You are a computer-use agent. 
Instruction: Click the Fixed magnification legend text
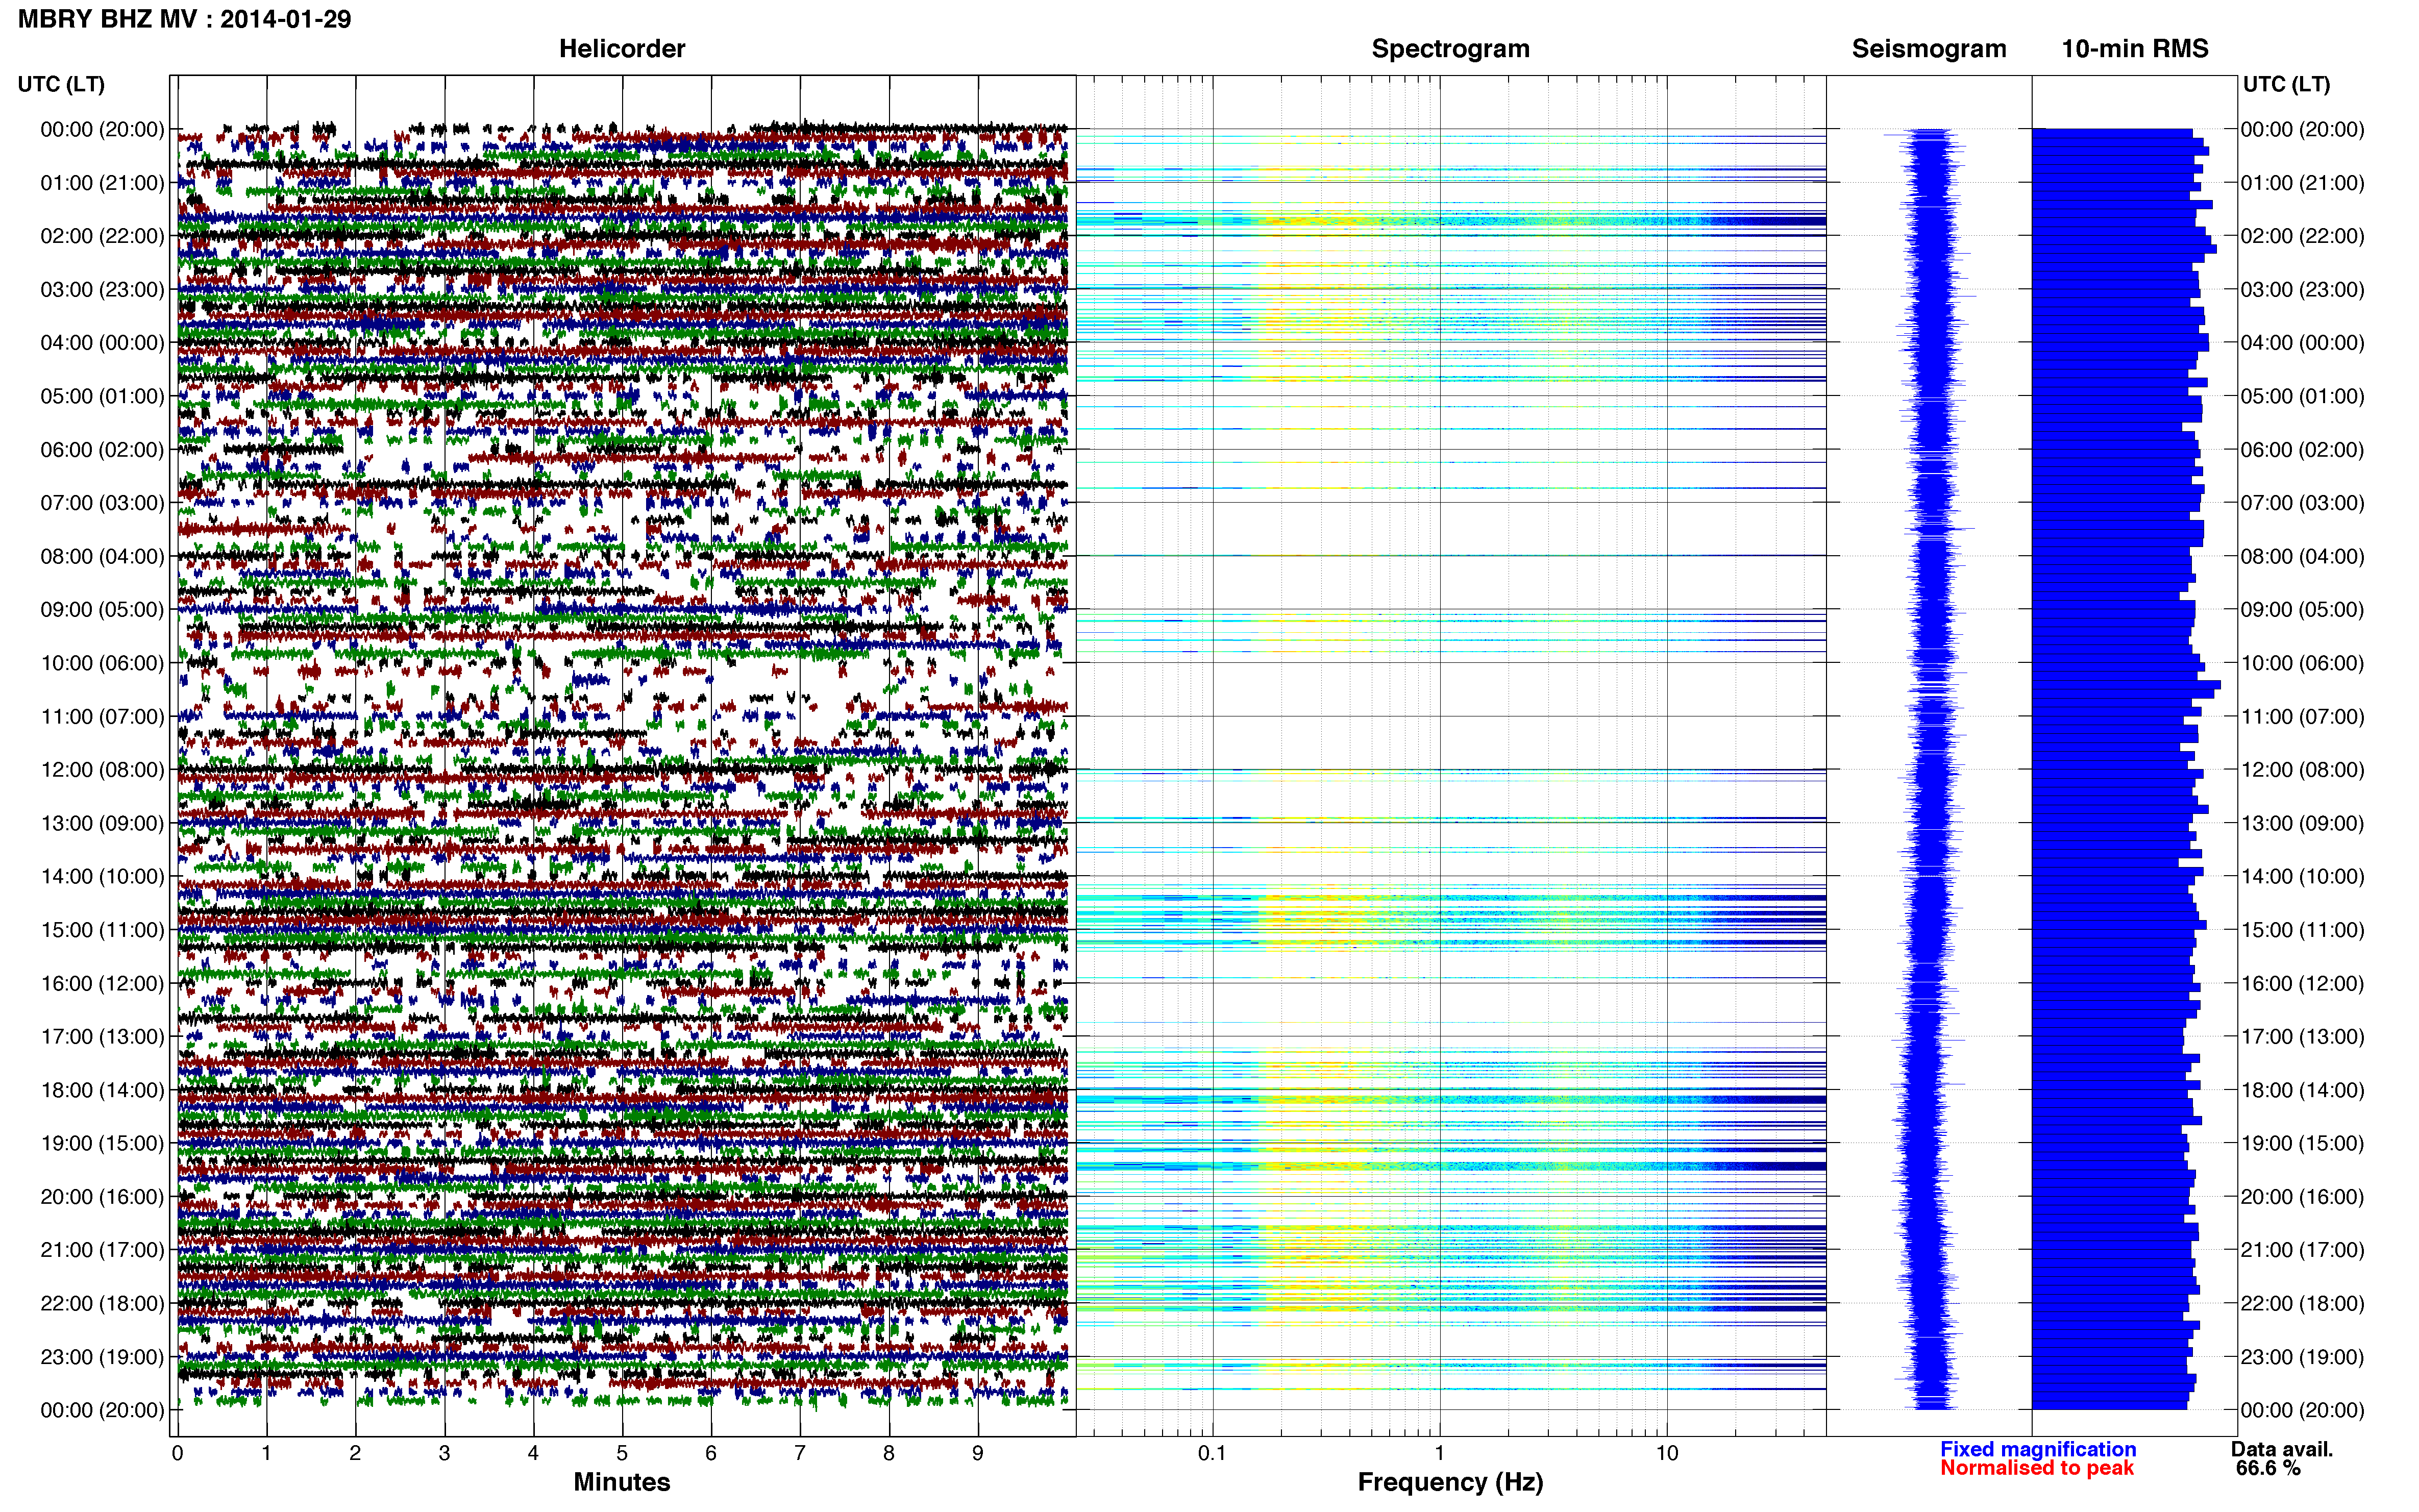point(2038,1449)
